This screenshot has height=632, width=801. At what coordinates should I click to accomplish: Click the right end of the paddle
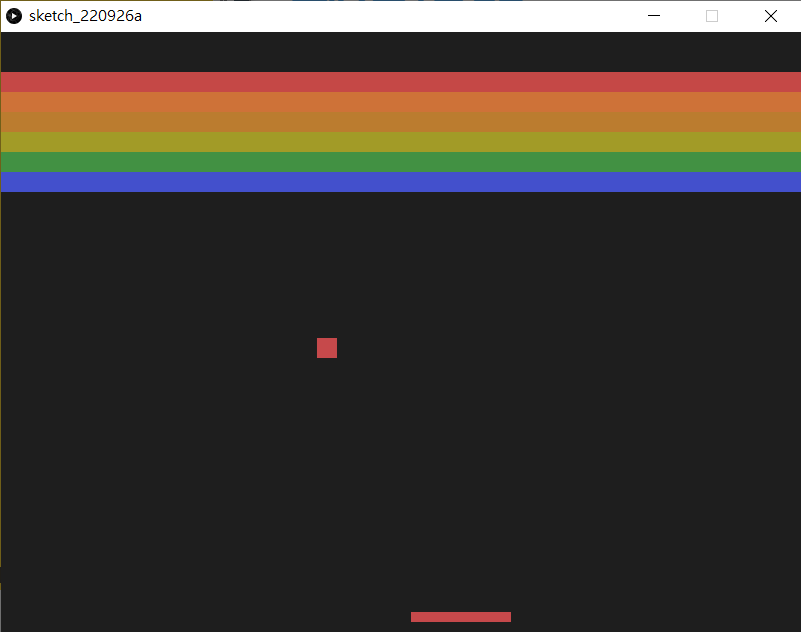point(506,617)
